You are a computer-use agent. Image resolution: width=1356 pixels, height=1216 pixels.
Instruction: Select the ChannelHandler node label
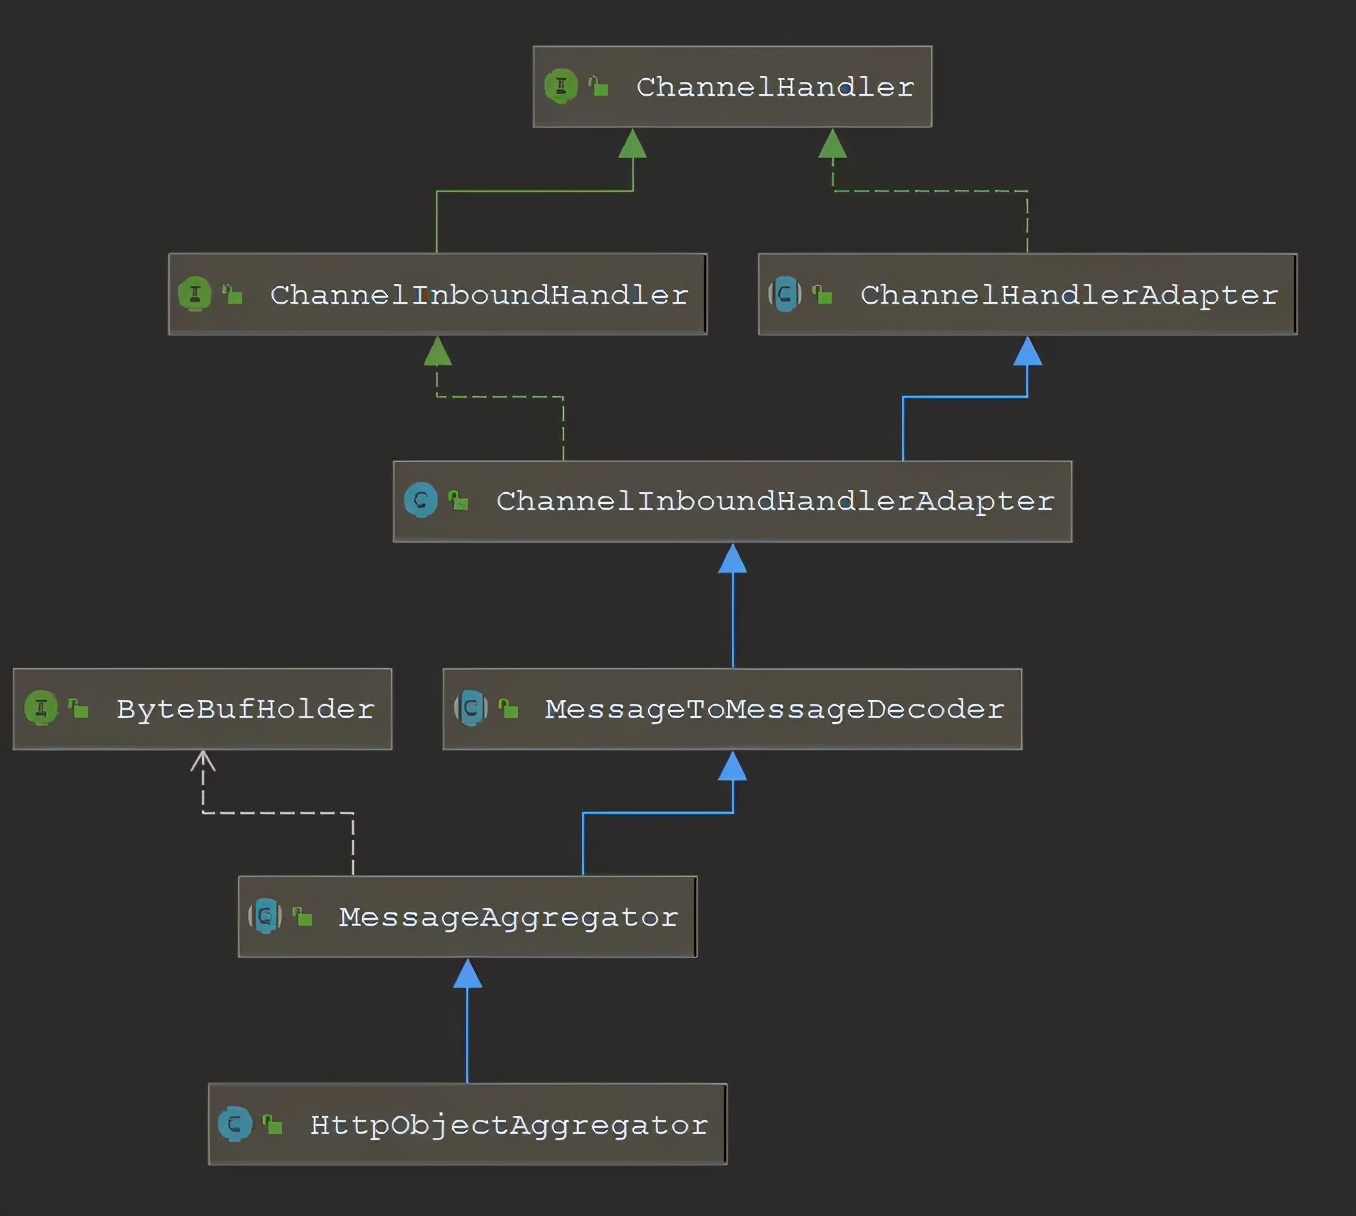(x=775, y=87)
